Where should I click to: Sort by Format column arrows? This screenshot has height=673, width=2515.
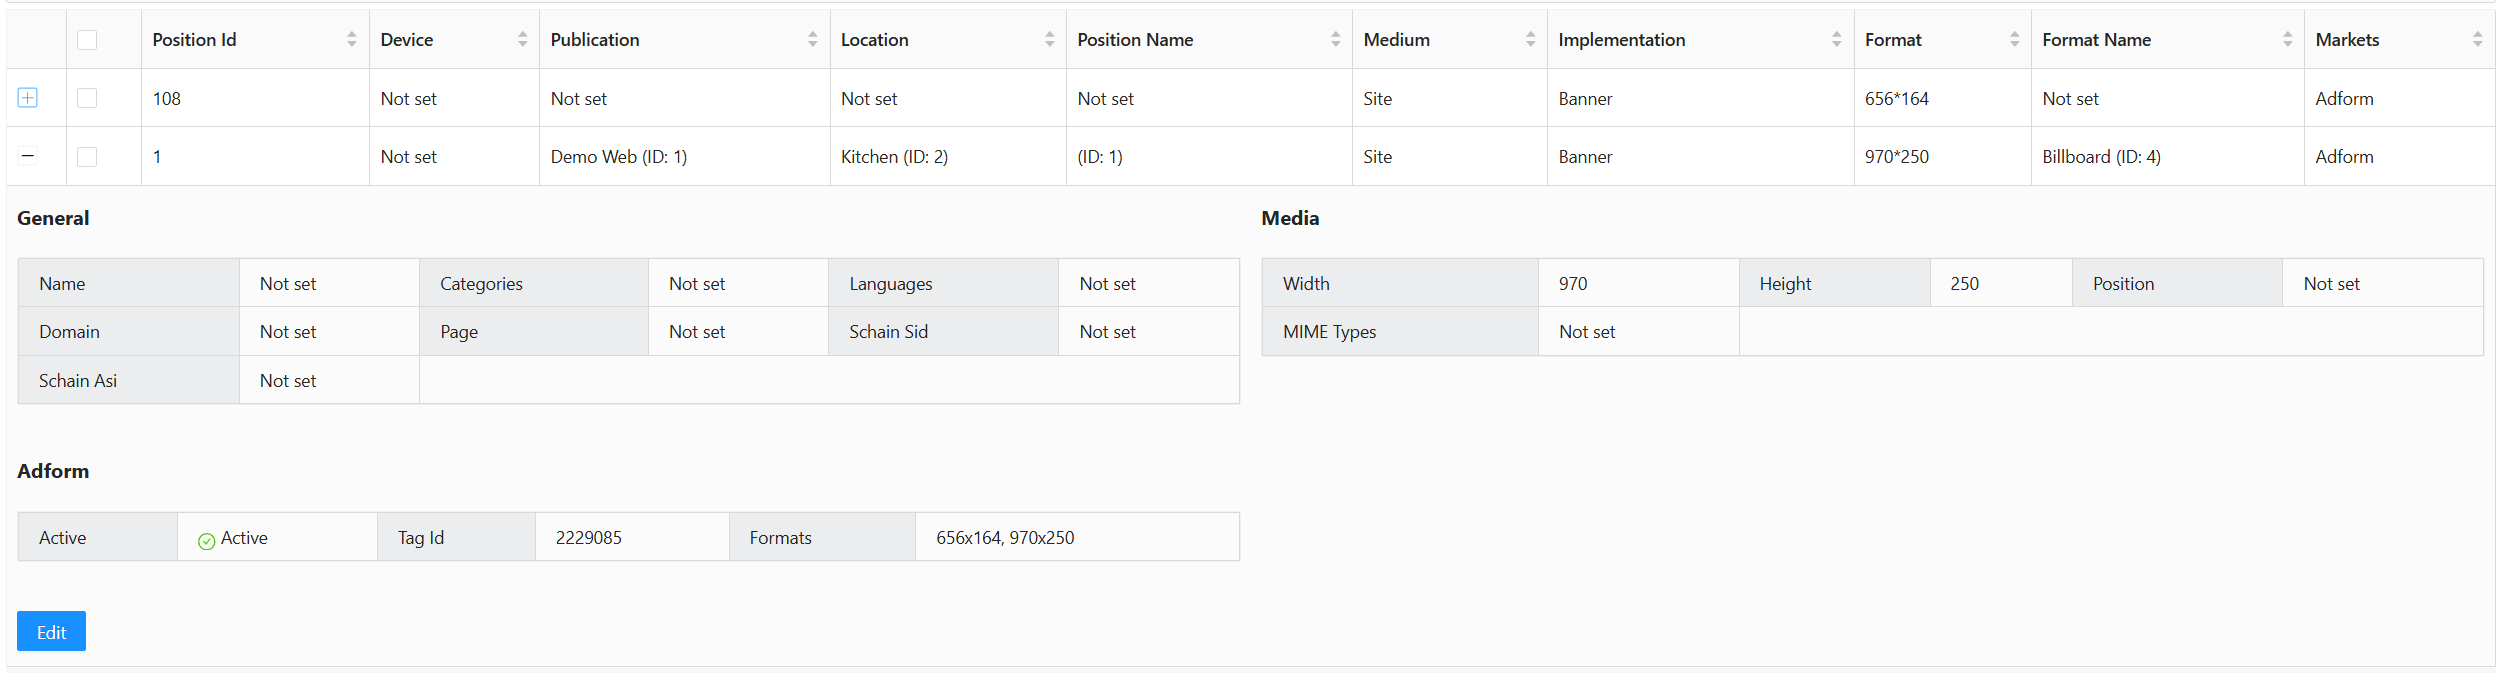[2014, 40]
